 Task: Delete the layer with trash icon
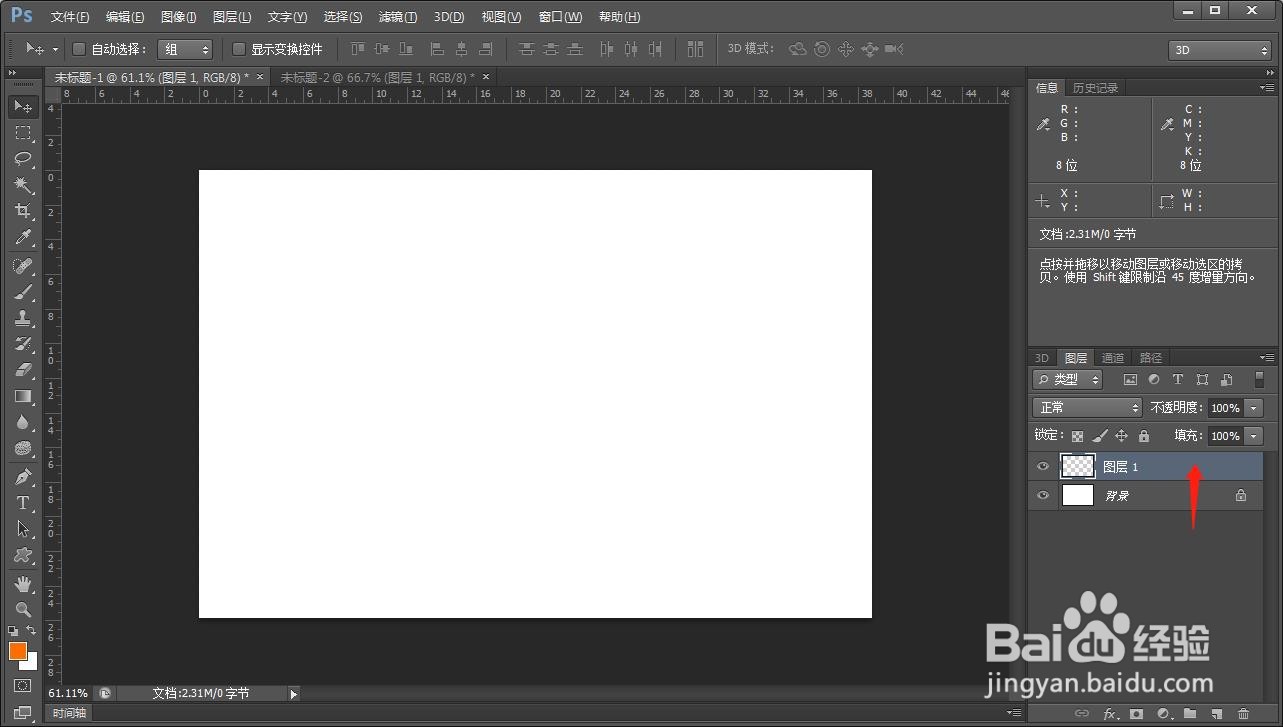(1244, 714)
